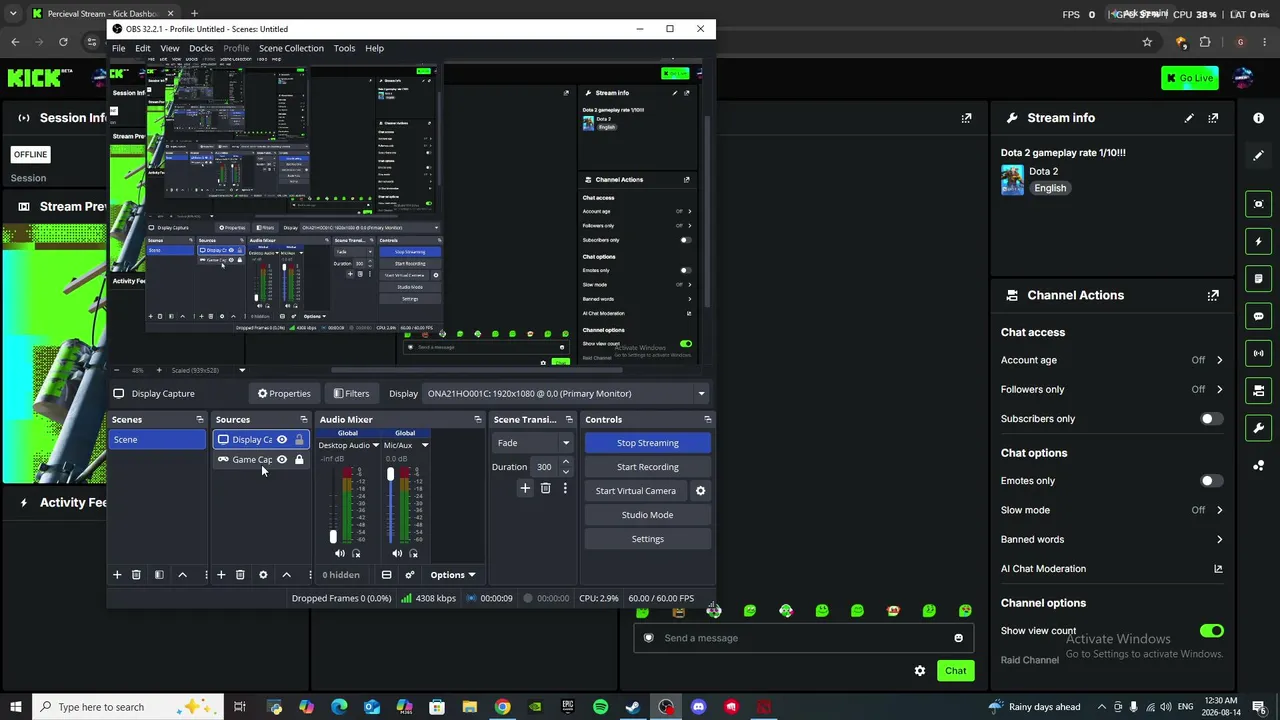Open the chat bubble icon in the Kick sidebar
Image resolution: width=1280 pixels, height=720 pixels.
coord(1259,316)
